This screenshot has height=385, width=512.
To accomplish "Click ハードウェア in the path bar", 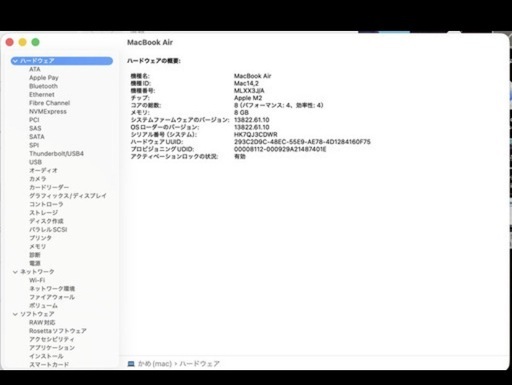I will 200,364.
